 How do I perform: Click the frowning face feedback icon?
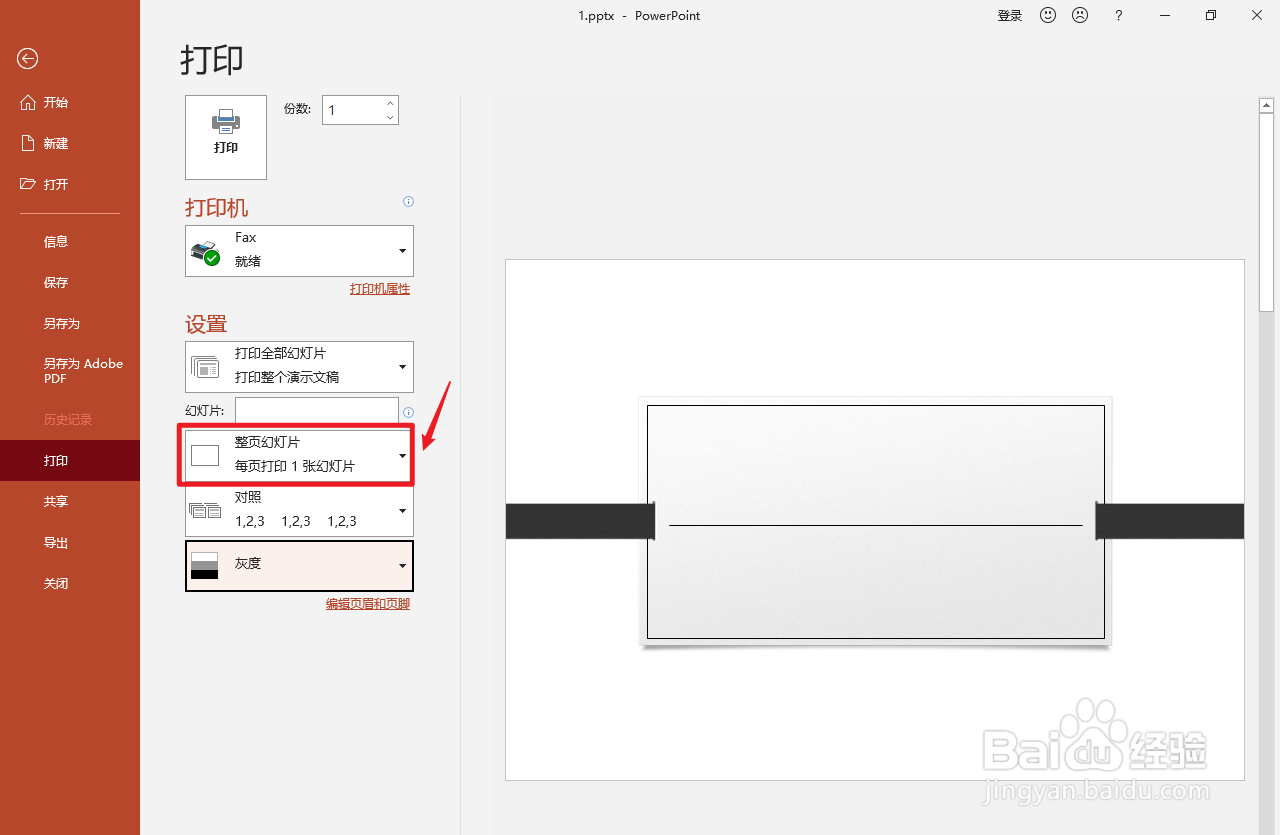(x=1080, y=15)
